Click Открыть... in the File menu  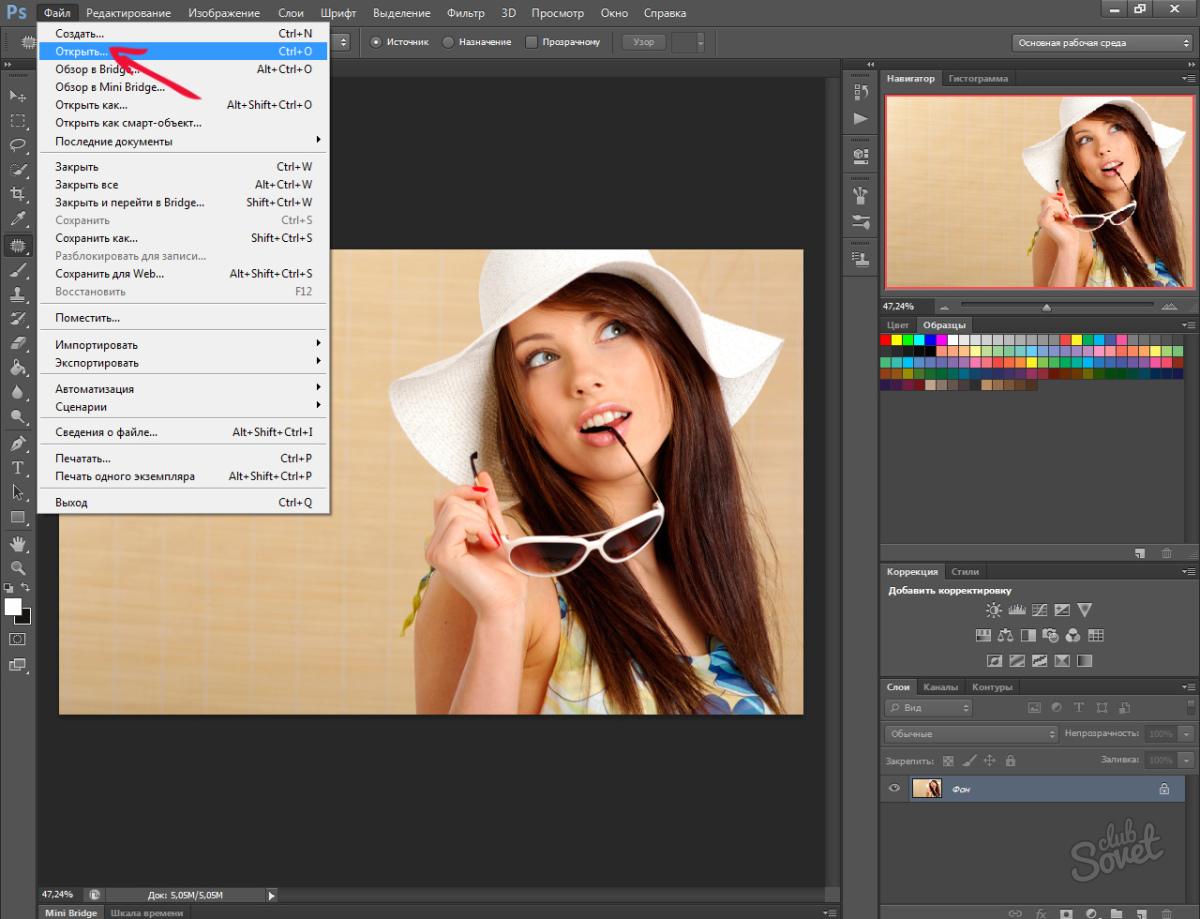click(x=183, y=51)
